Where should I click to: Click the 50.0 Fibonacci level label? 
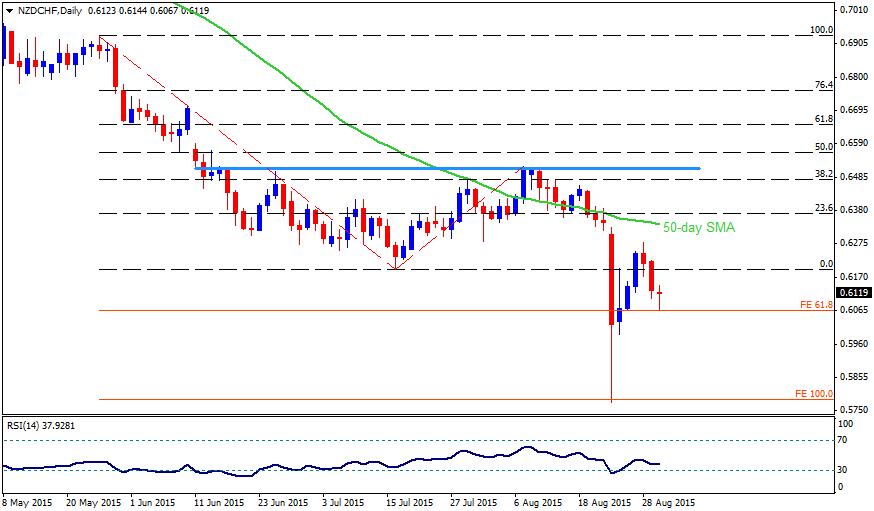(x=824, y=147)
